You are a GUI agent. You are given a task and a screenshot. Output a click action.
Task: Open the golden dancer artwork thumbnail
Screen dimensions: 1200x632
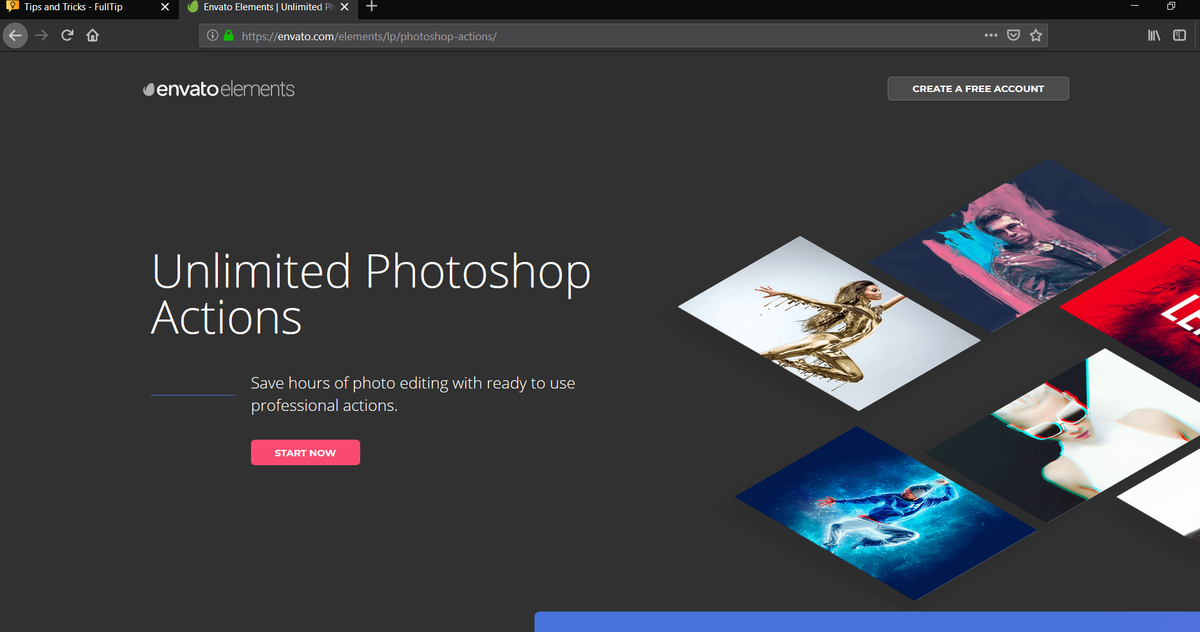(829, 322)
